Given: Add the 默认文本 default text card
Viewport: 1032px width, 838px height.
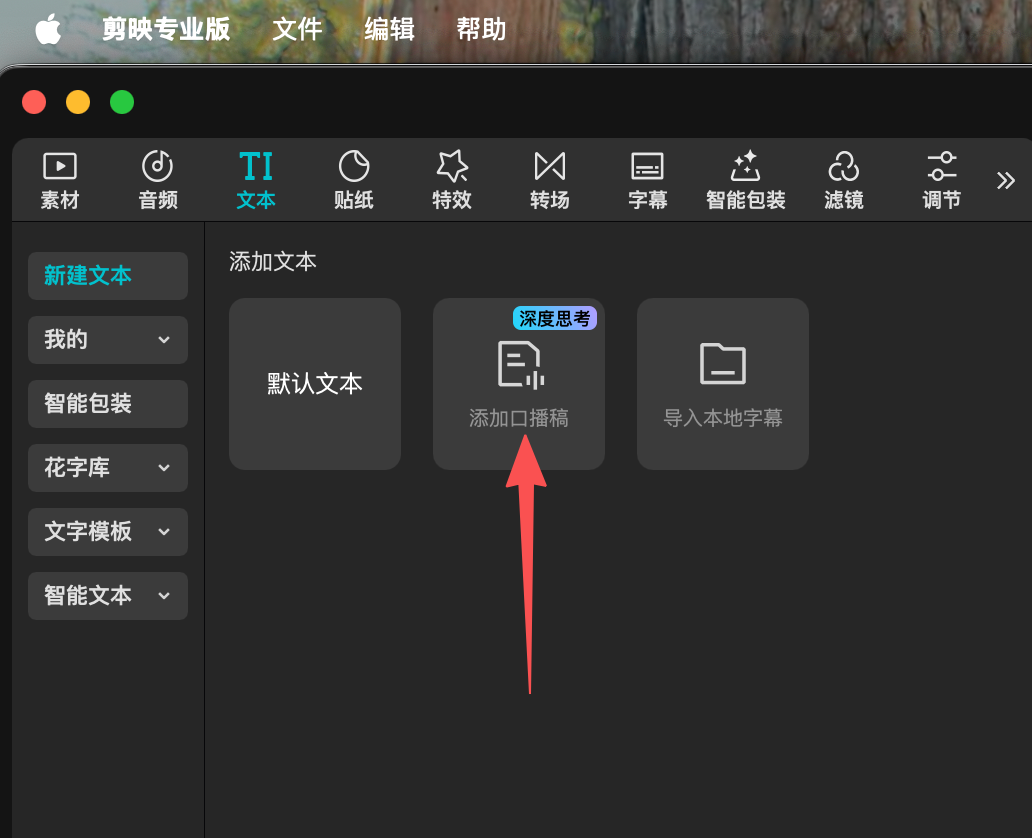Looking at the screenshot, I should [x=315, y=384].
